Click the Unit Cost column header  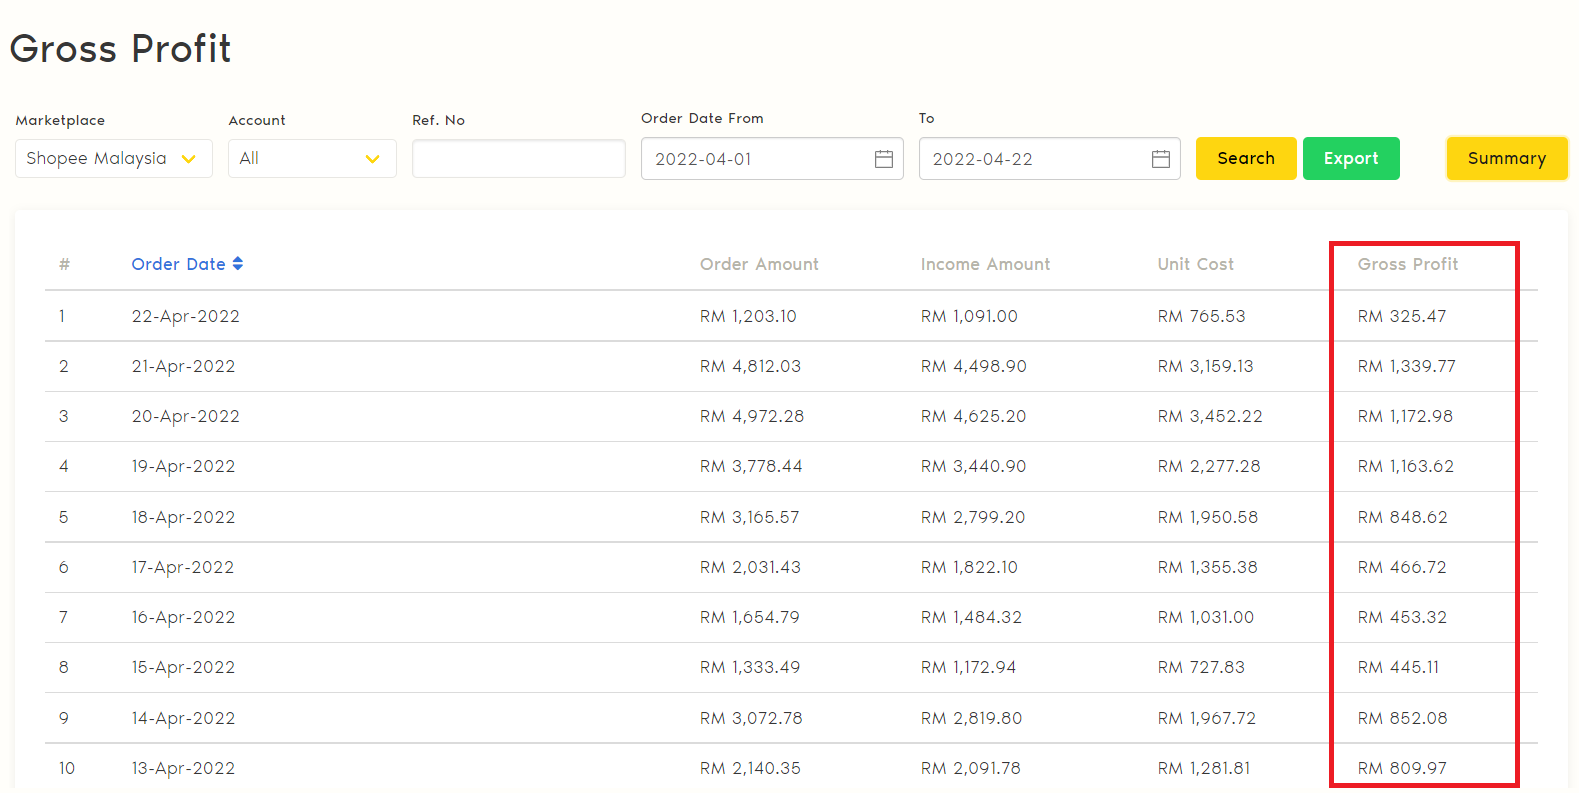tap(1195, 264)
